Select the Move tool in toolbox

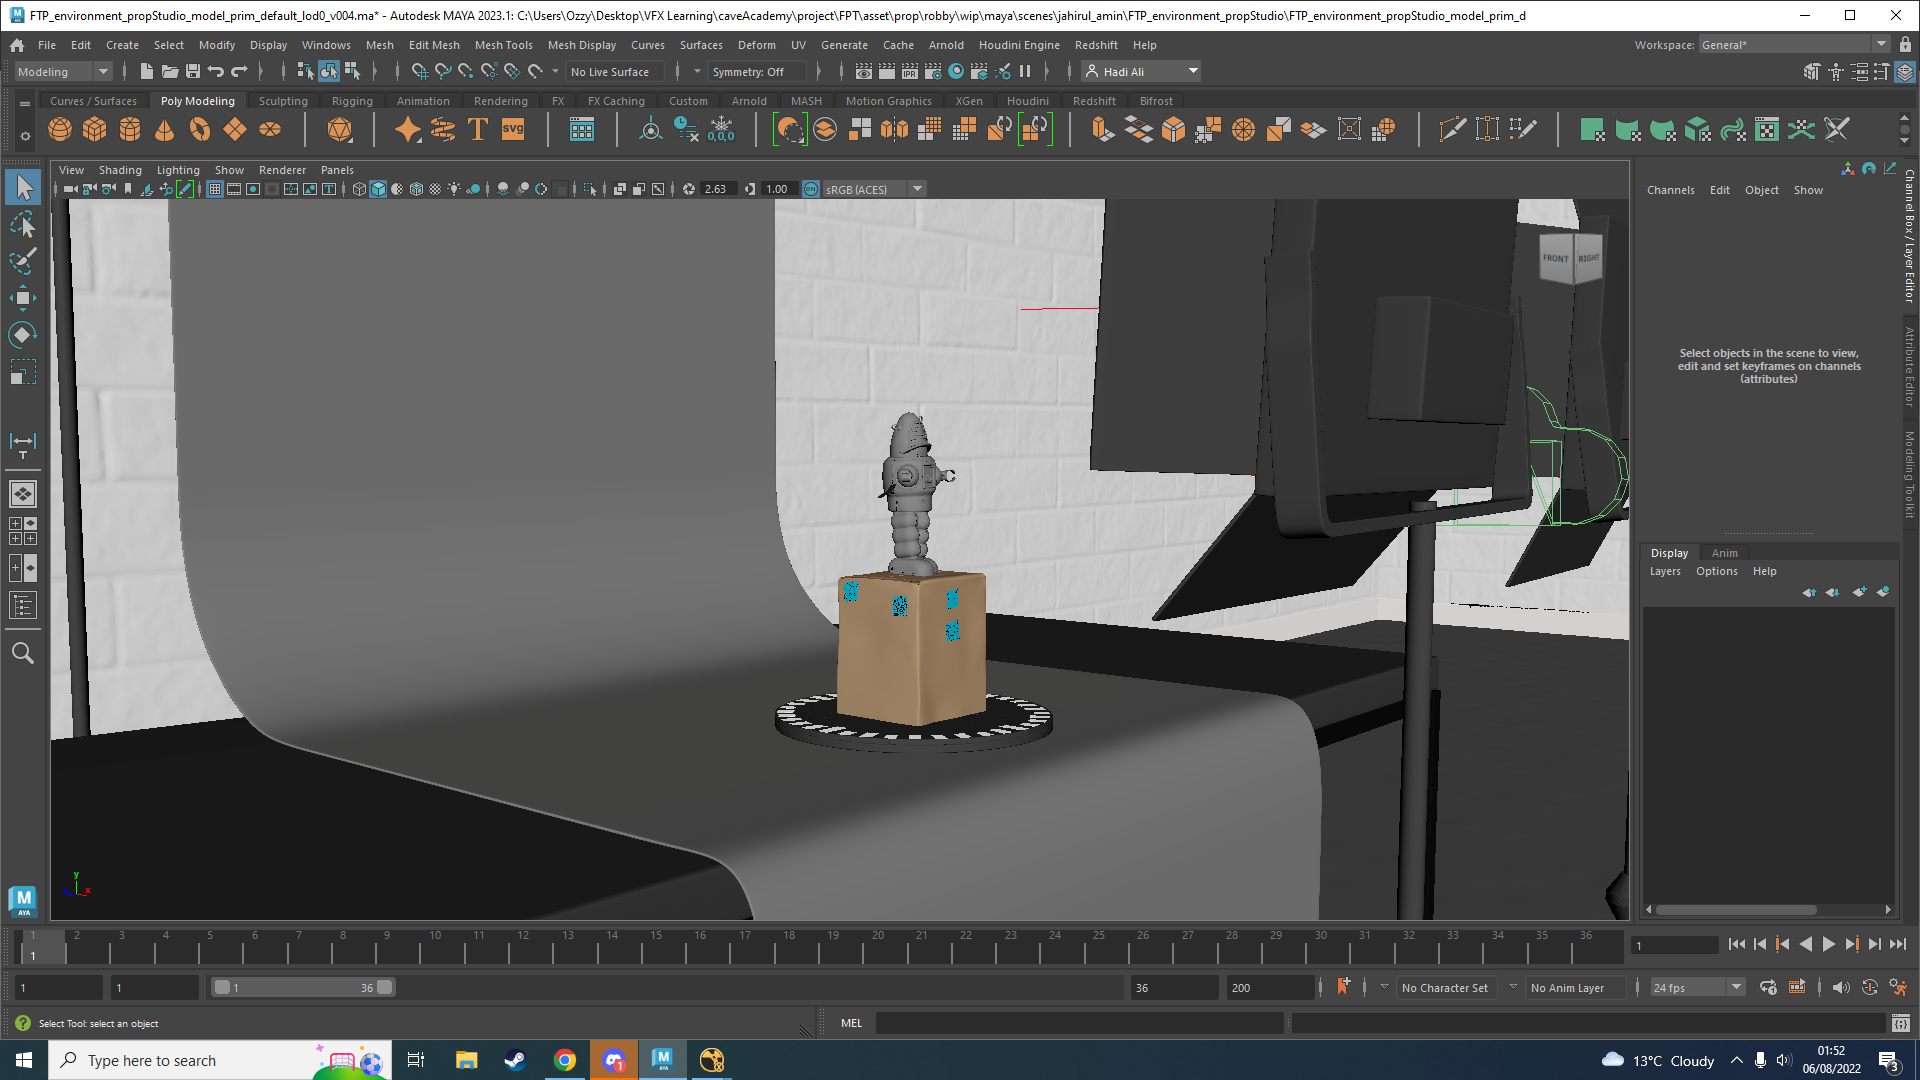23,298
